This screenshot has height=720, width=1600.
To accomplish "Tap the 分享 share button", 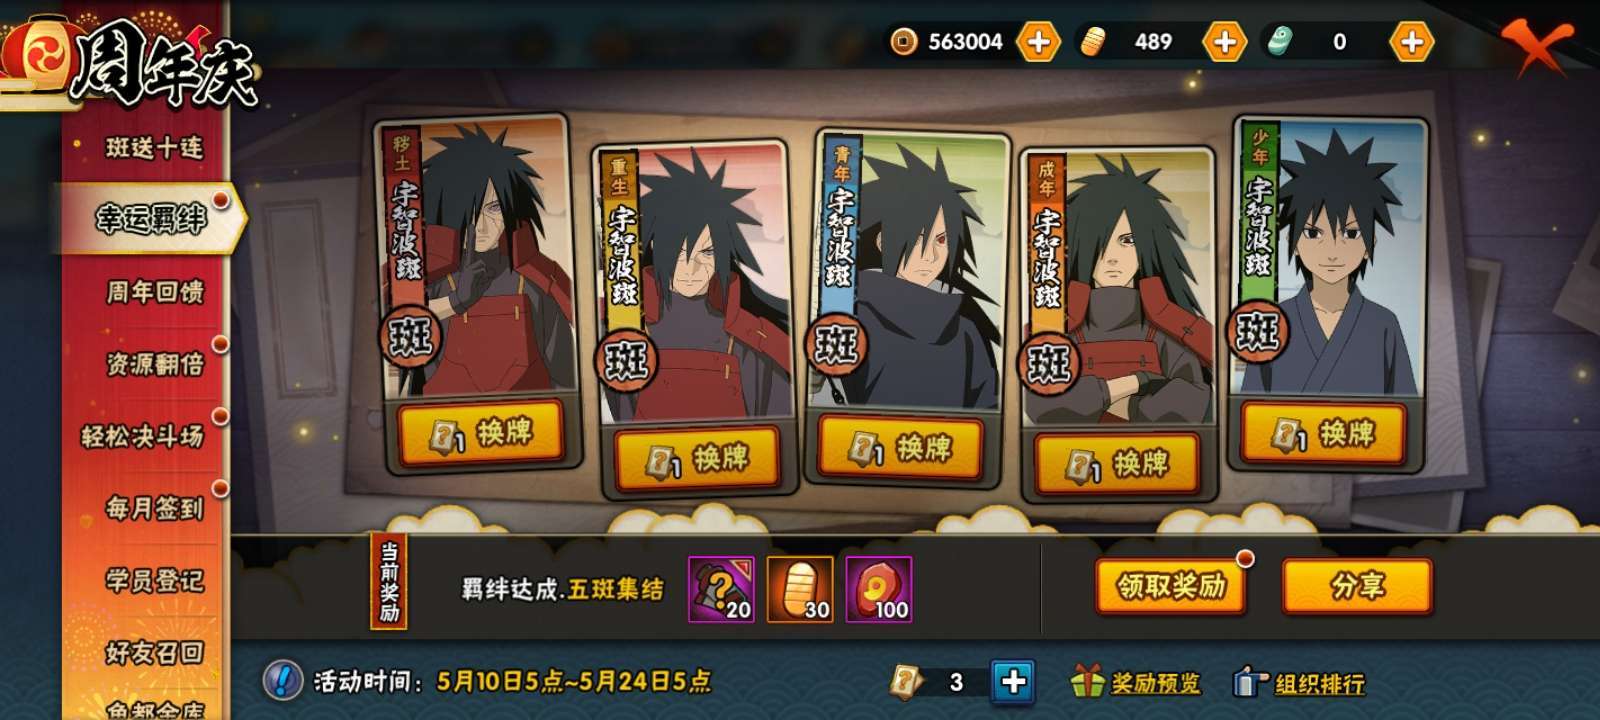I will tap(1357, 586).
